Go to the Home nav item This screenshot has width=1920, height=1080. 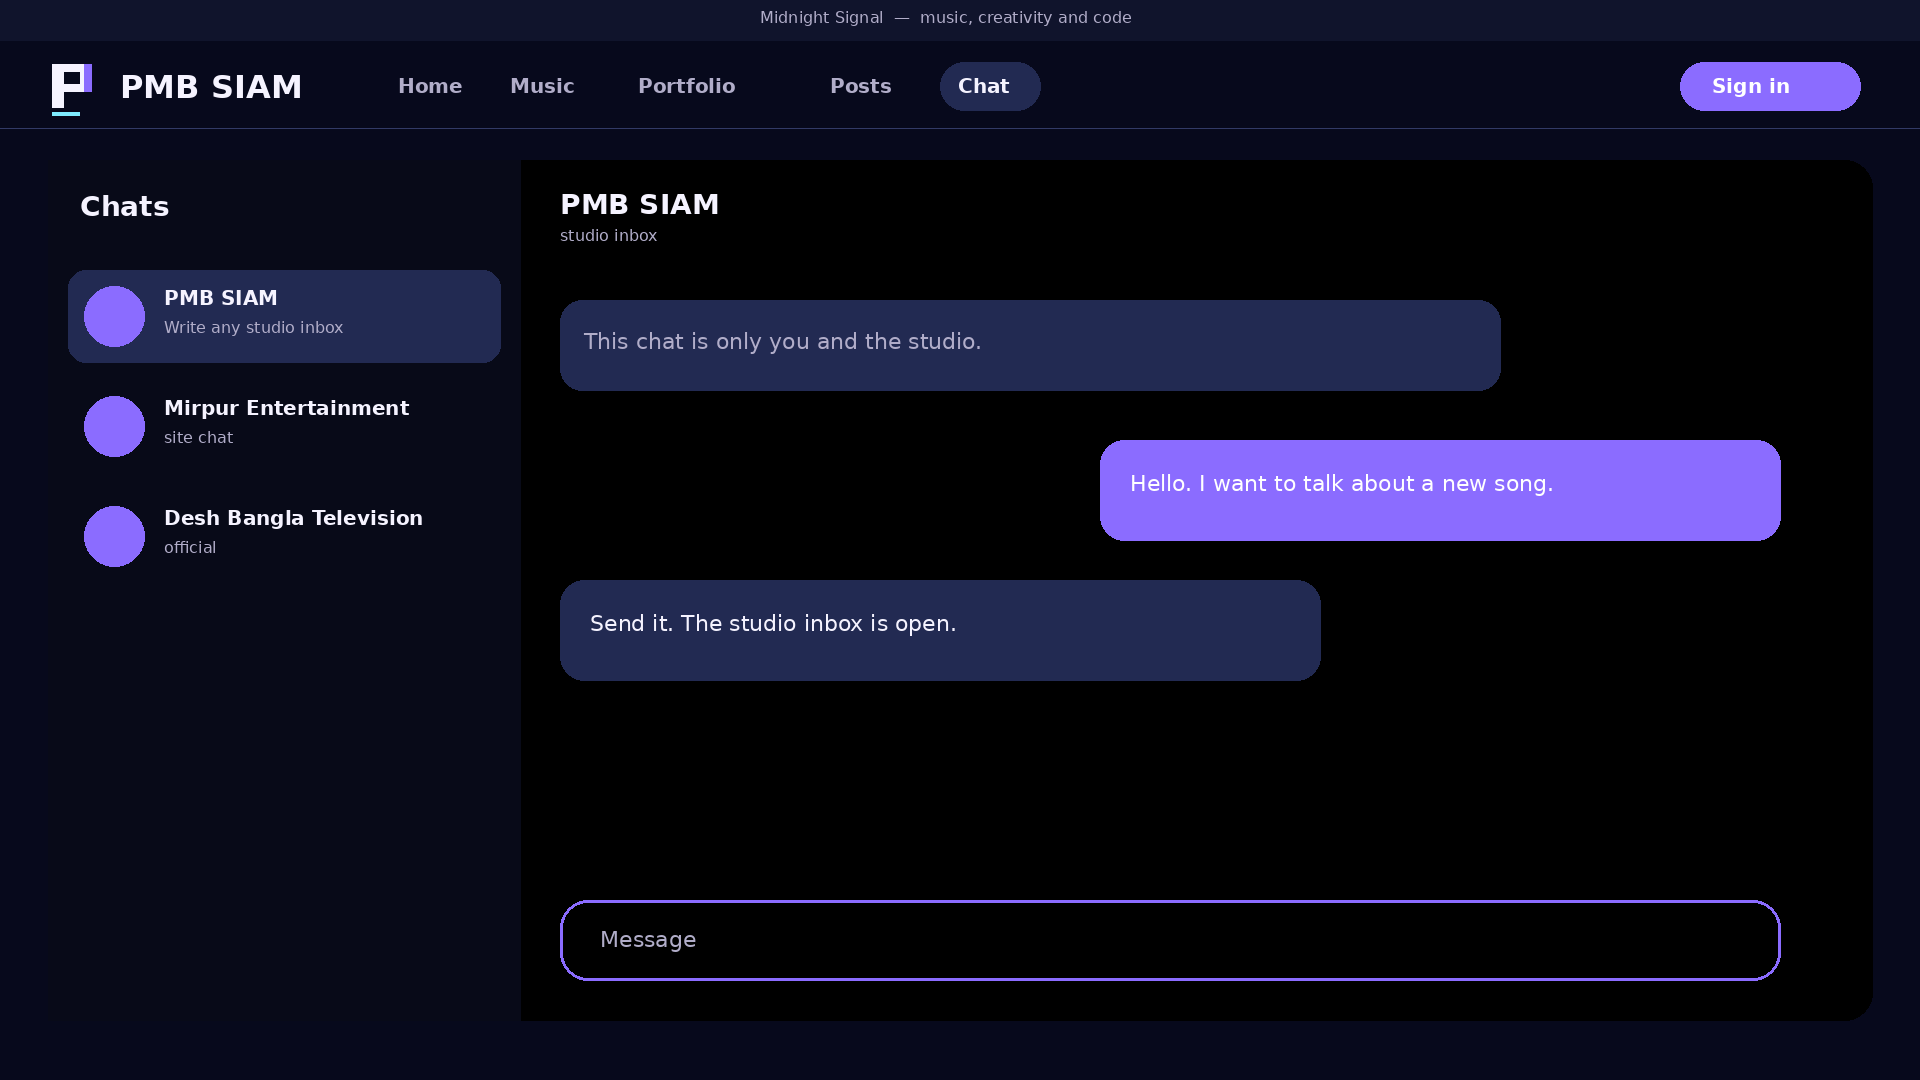pos(430,86)
